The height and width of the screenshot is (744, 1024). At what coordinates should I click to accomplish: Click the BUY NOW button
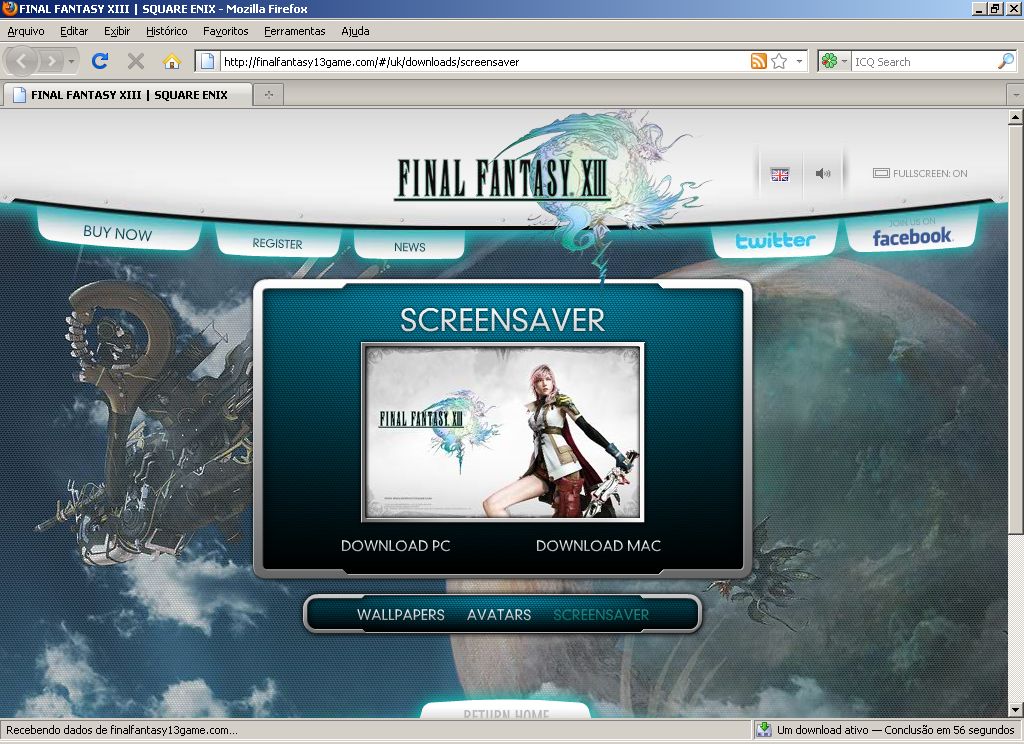click(118, 233)
